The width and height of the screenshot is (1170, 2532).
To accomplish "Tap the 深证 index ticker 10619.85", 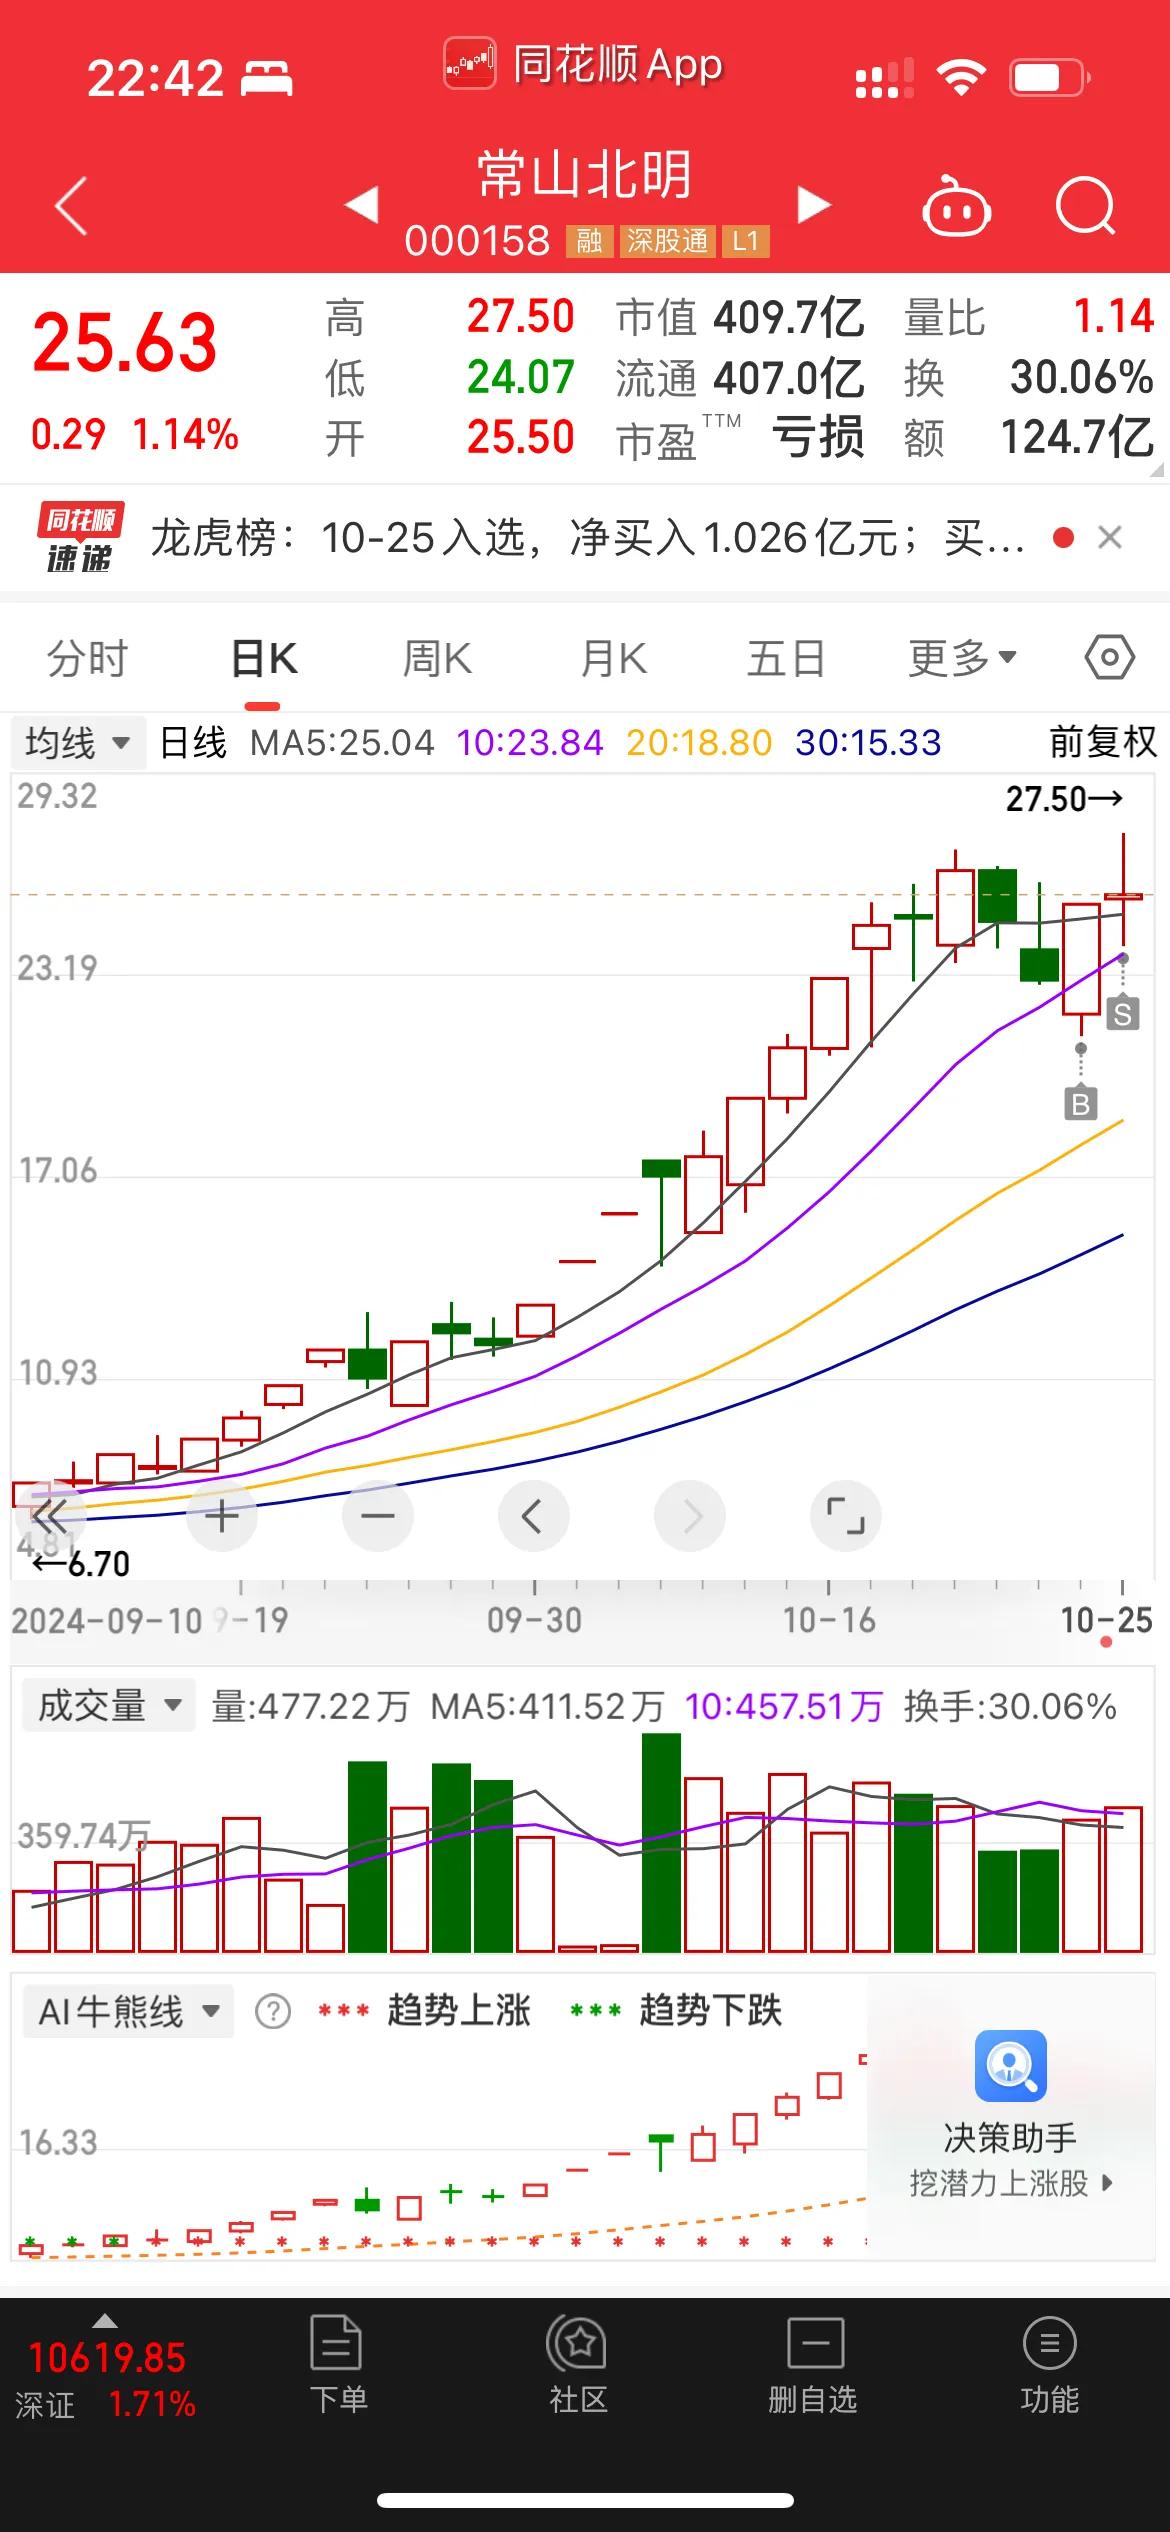I will click(107, 2358).
